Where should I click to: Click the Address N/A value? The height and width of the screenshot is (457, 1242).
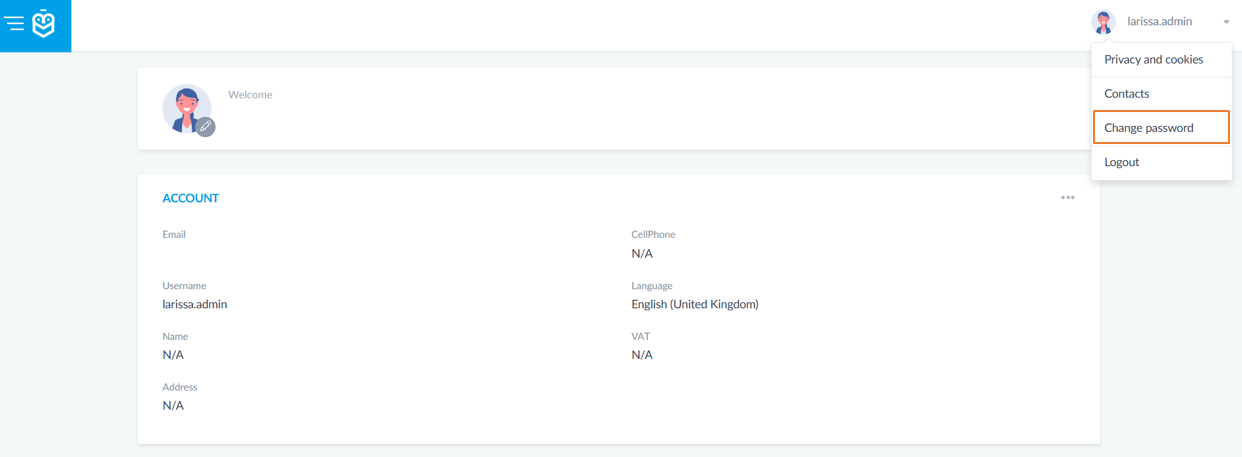[x=173, y=405]
